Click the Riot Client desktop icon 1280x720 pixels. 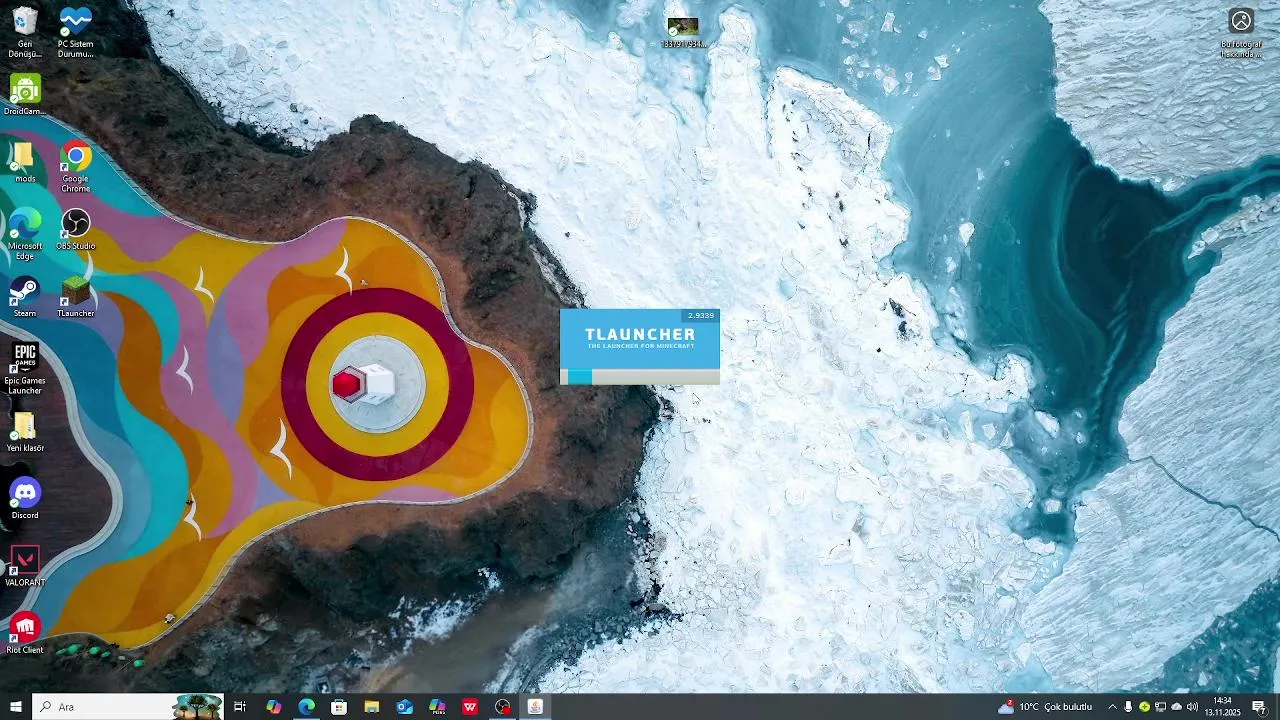[25, 633]
